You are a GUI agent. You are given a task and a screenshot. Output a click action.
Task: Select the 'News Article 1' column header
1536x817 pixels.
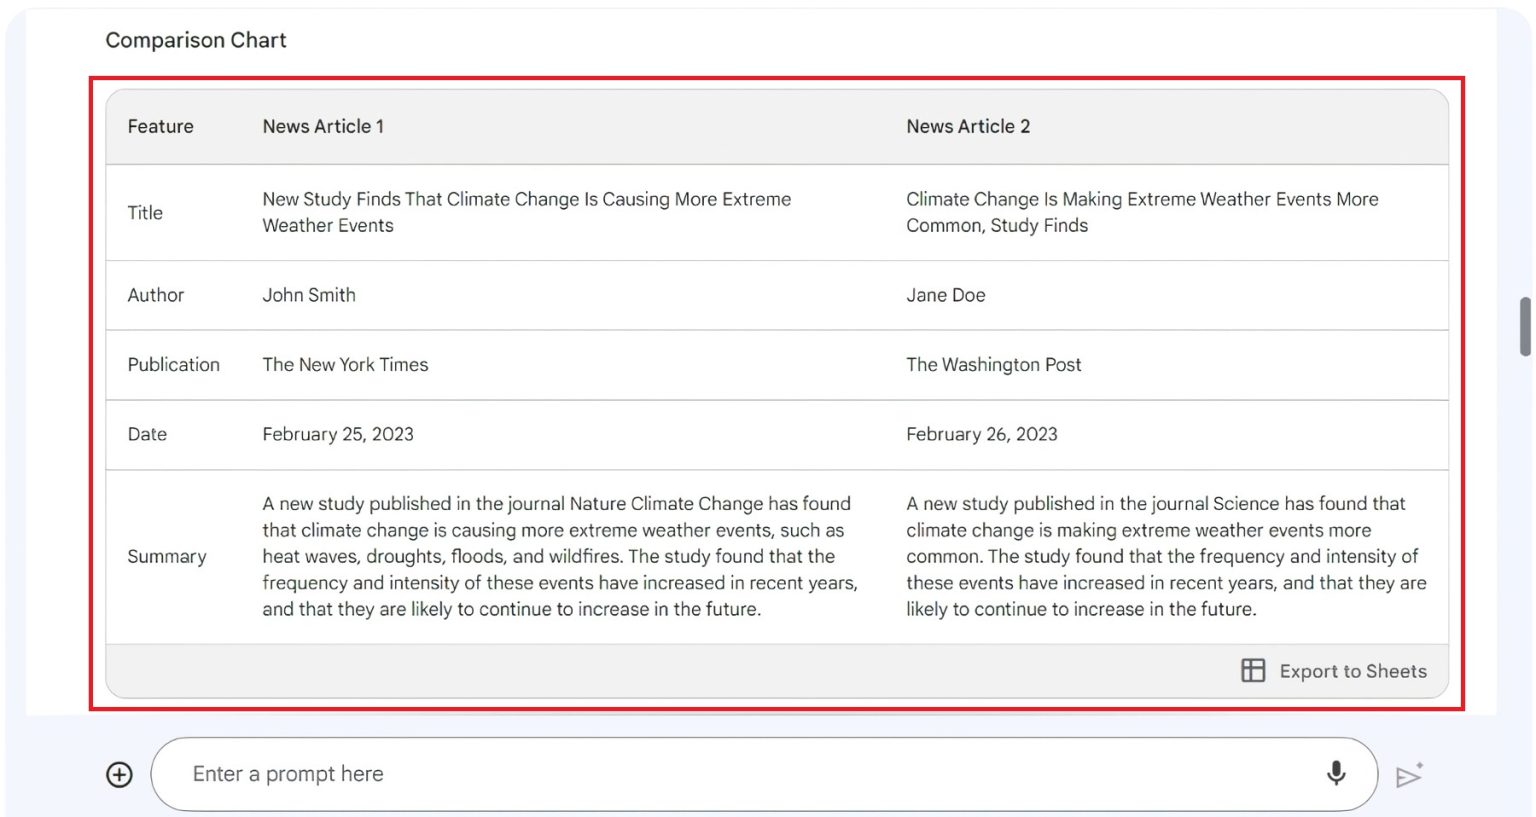click(x=323, y=127)
